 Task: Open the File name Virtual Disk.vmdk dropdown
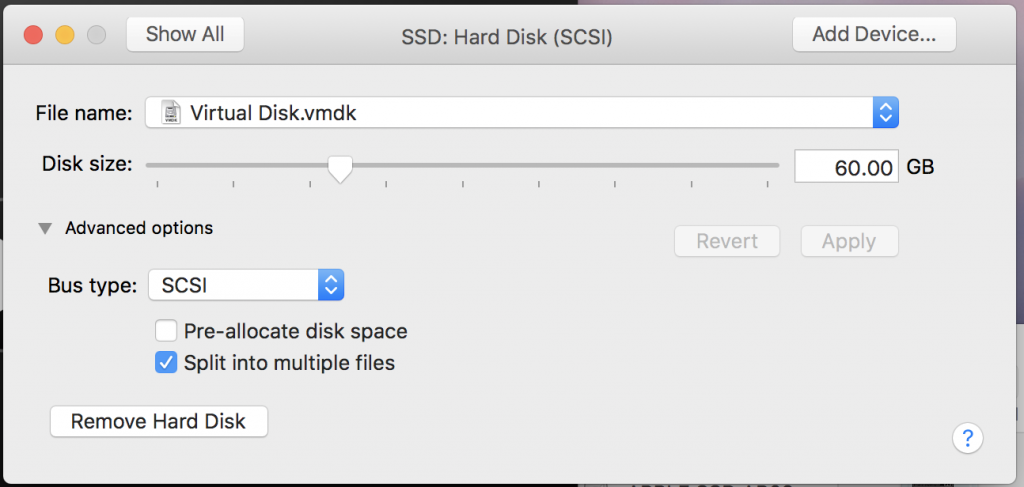522,113
